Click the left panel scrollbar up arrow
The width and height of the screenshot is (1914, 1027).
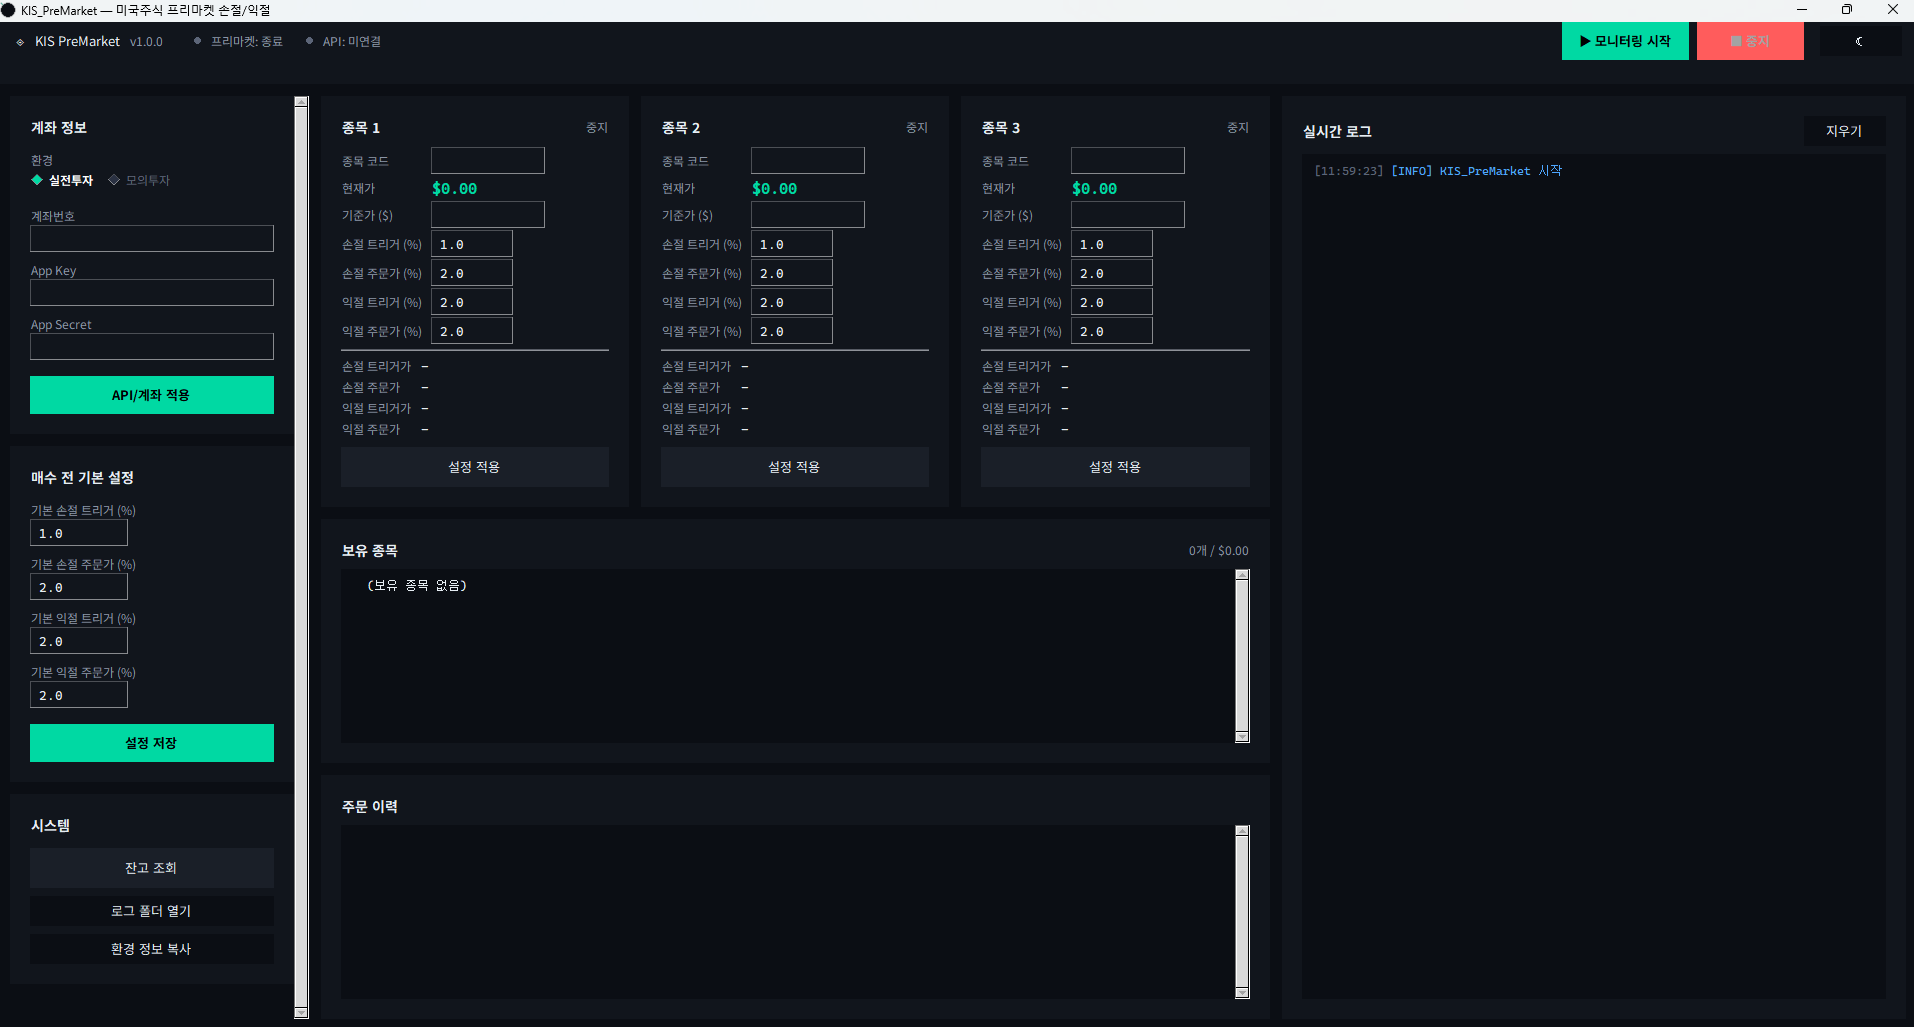click(x=301, y=102)
